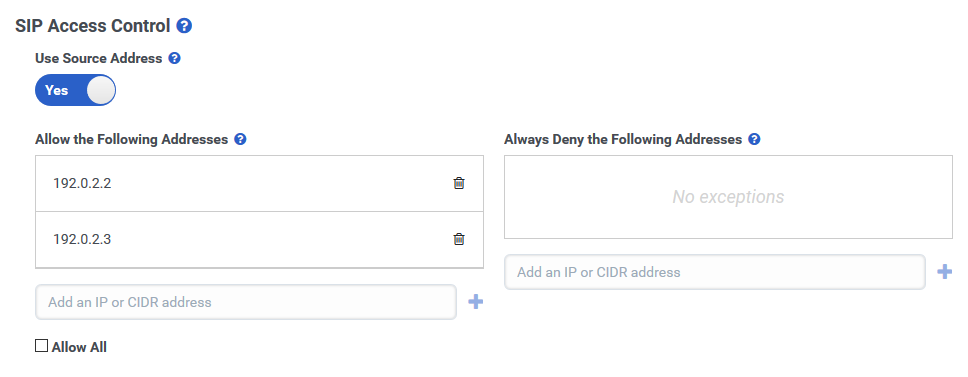Remove 192.0.2.3 using its trash icon
Image resolution: width=968 pixels, height=377 pixels.
pos(459,239)
